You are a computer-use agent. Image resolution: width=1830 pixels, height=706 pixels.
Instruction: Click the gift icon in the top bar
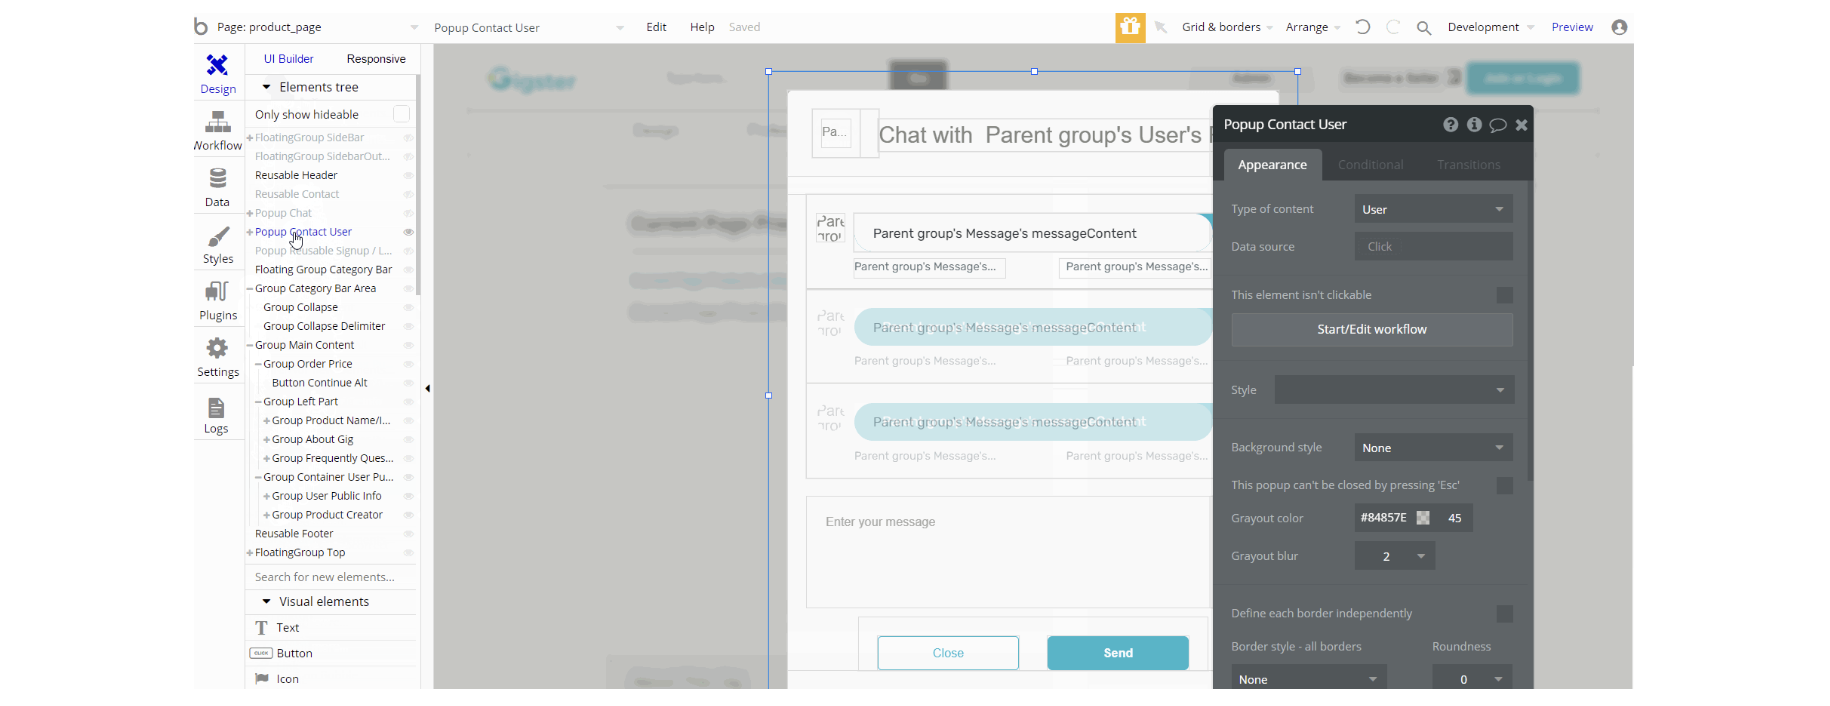click(x=1130, y=27)
